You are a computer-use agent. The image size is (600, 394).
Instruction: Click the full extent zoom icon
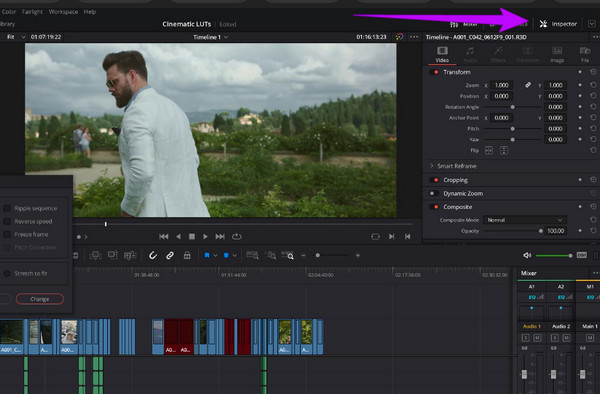click(252, 255)
